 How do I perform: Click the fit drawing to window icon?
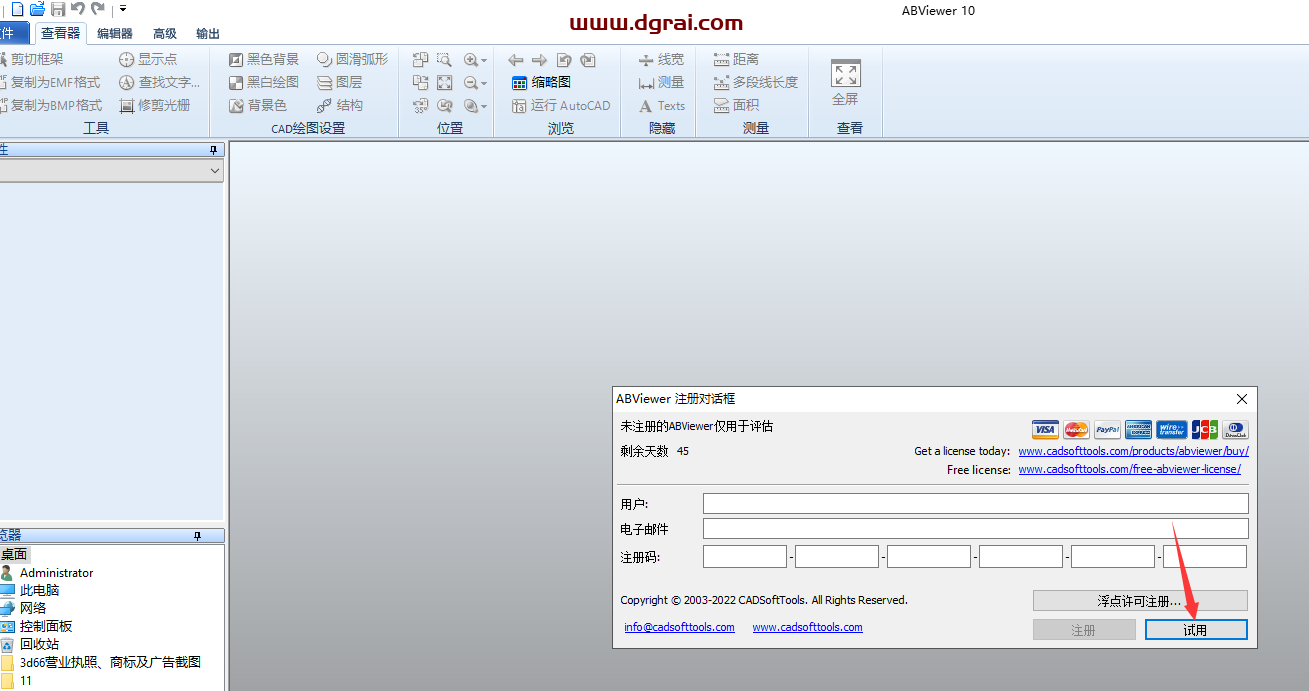tap(444, 83)
